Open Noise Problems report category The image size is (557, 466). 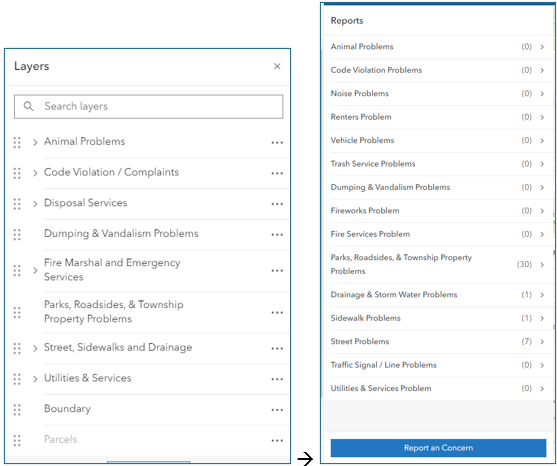tap(438, 94)
